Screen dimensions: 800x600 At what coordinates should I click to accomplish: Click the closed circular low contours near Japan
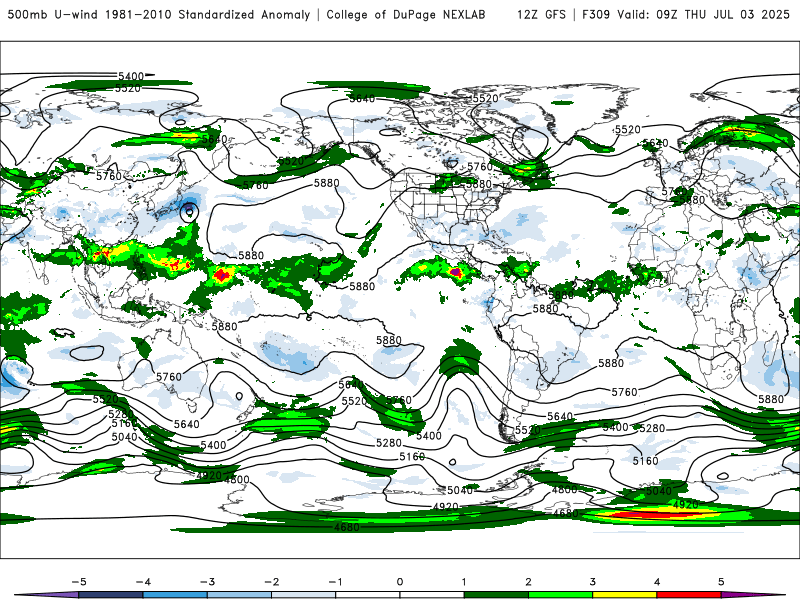pos(190,211)
